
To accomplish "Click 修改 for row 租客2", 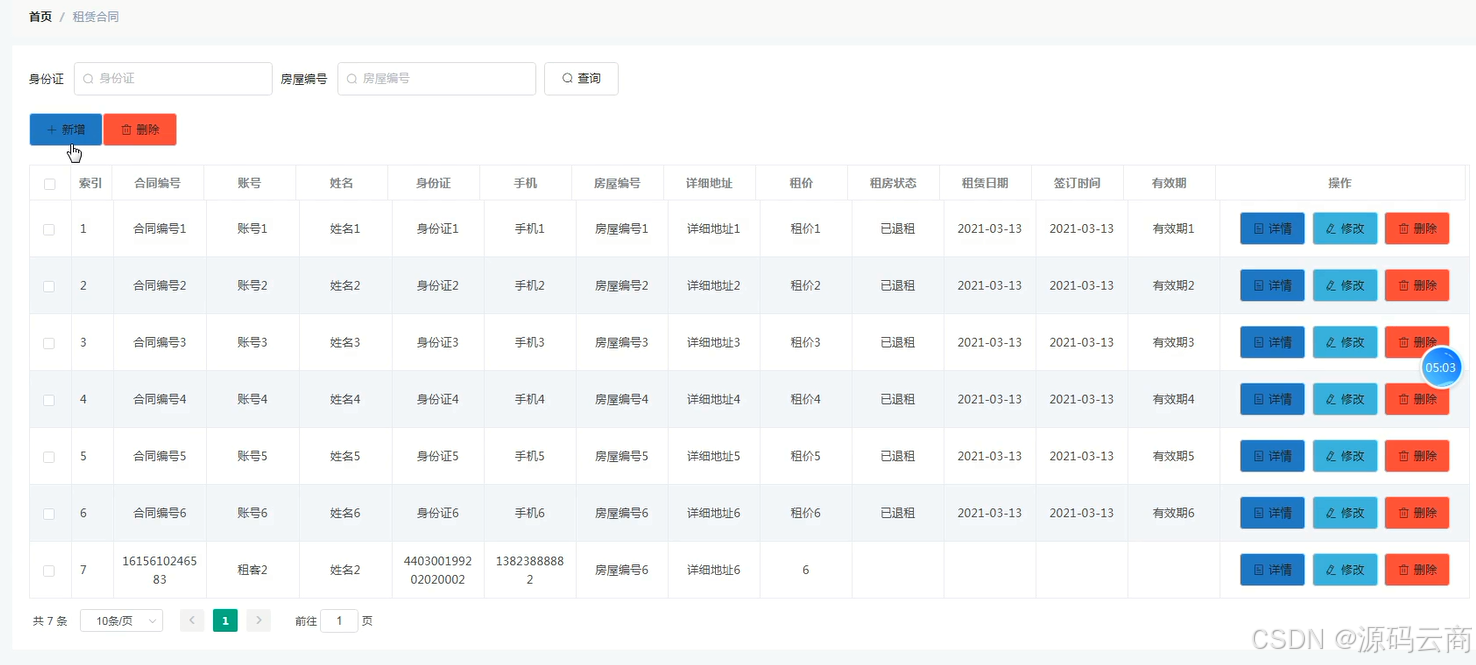I will [x=1345, y=570].
